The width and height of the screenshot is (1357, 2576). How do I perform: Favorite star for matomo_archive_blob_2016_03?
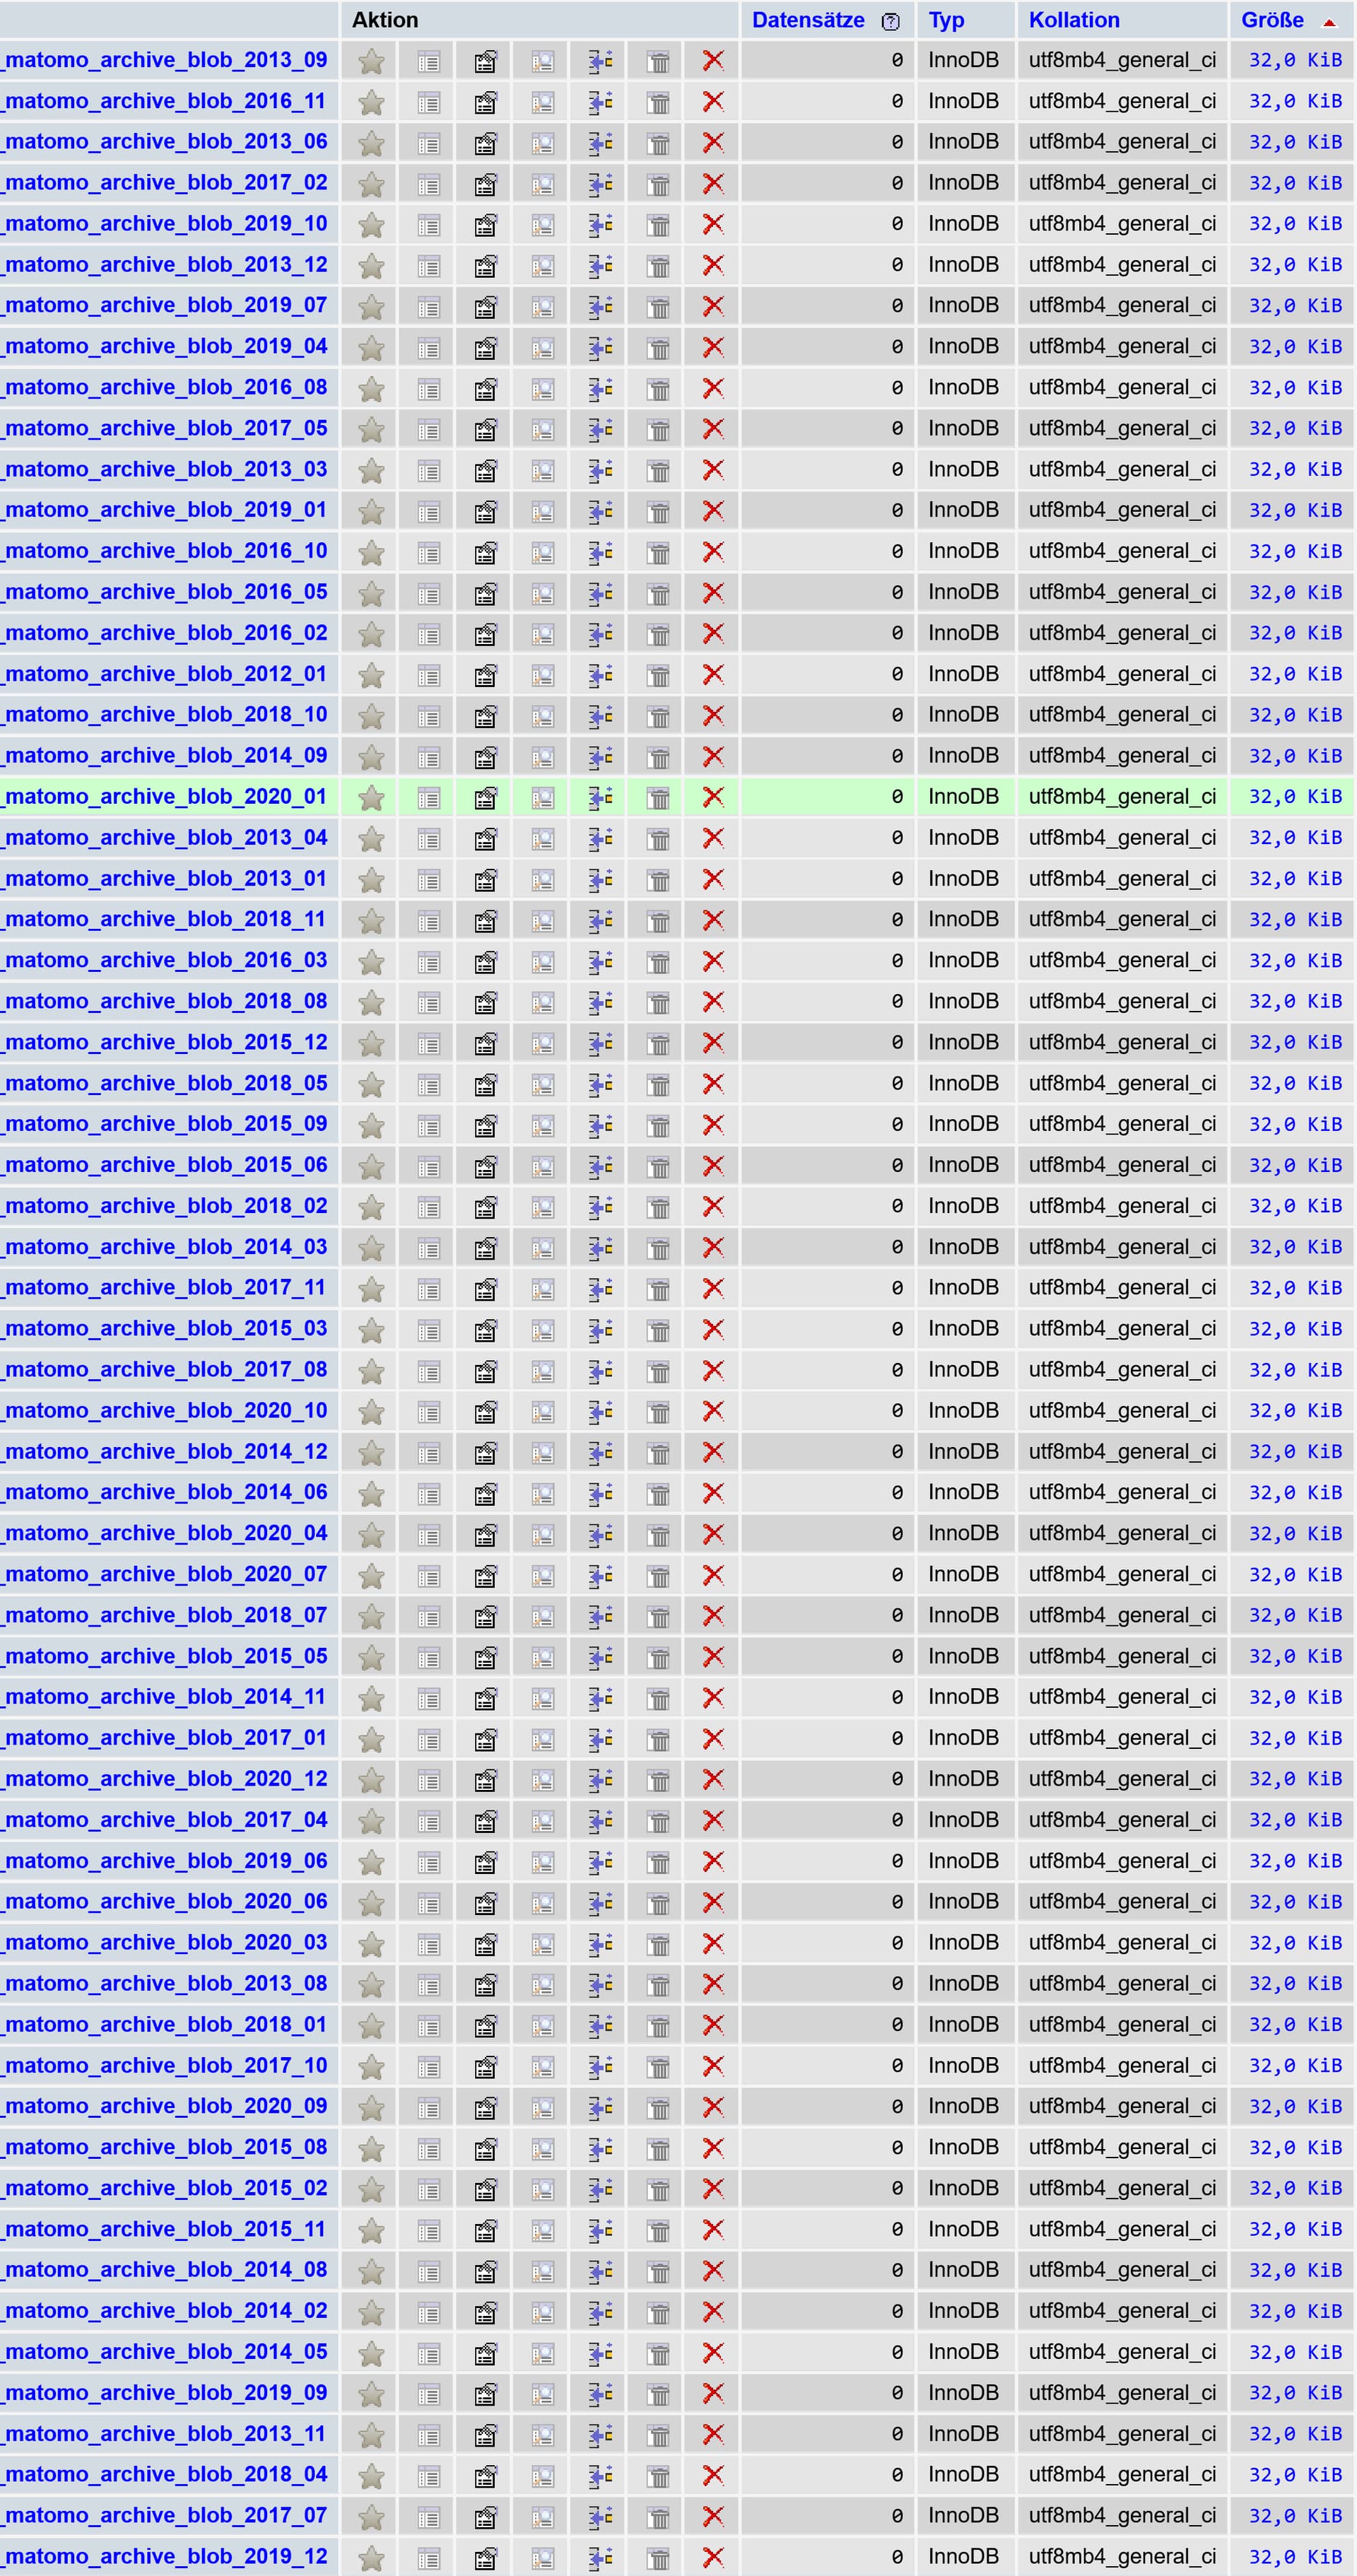point(371,962)
